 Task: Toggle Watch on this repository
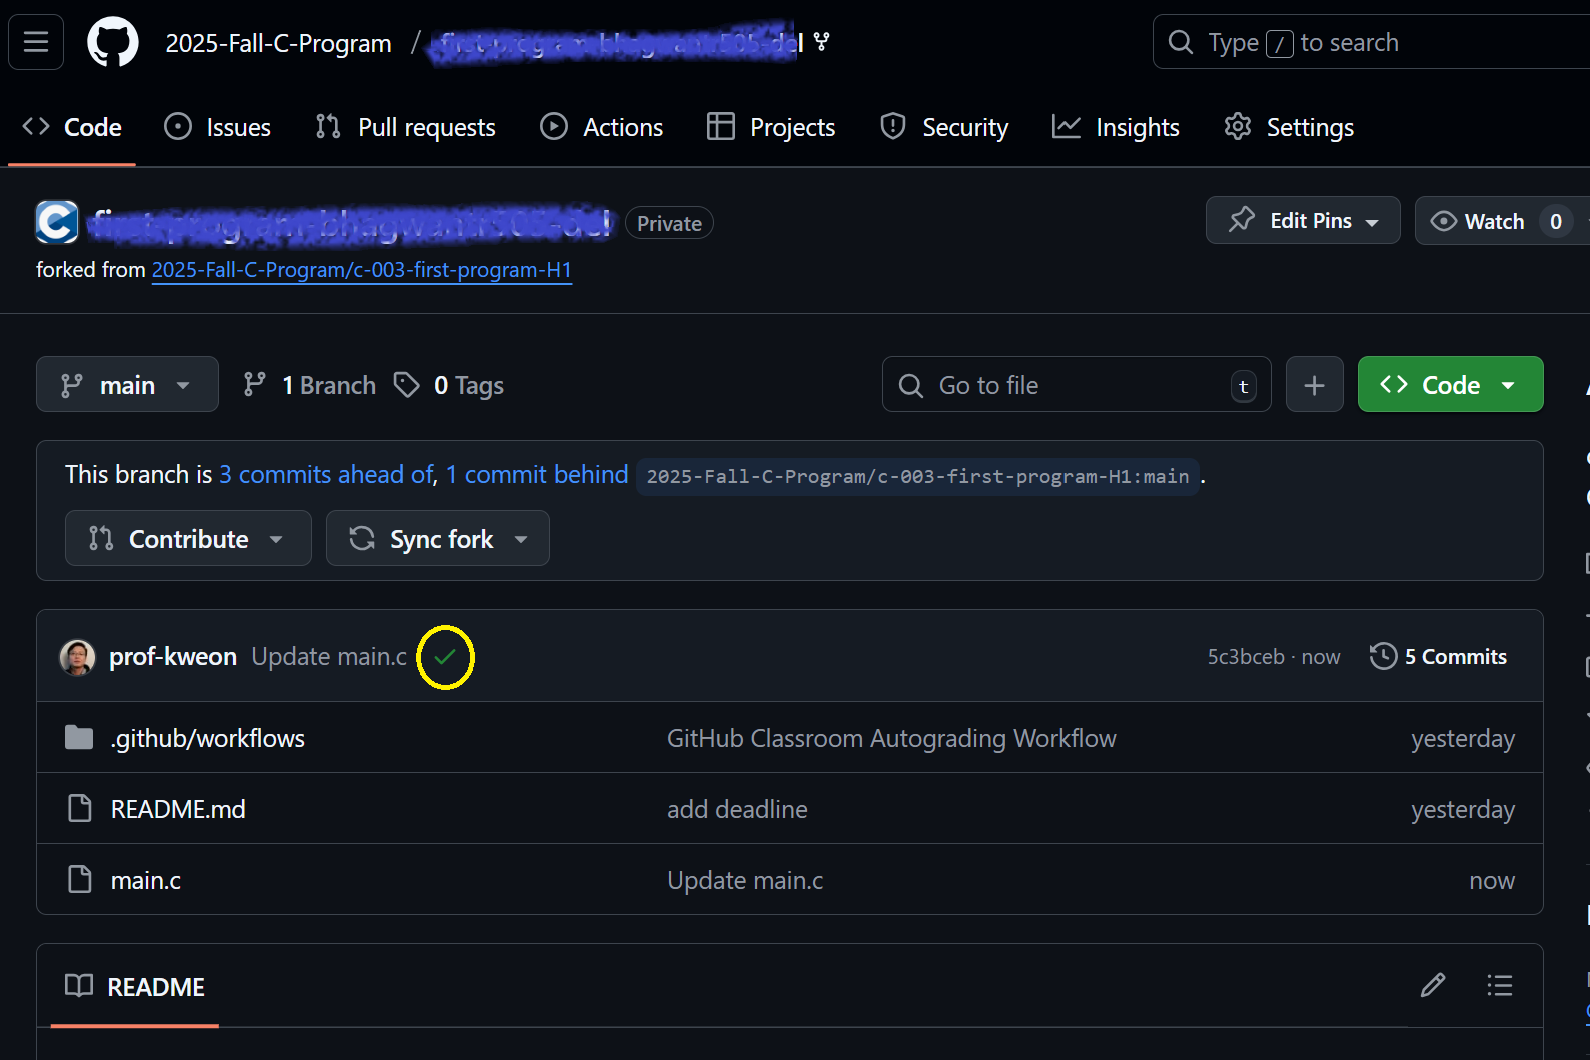click(x=1478, y=221)
